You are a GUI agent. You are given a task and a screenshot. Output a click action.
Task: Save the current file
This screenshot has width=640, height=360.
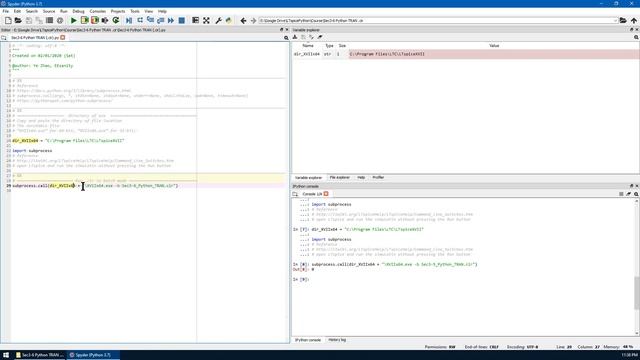29,20
